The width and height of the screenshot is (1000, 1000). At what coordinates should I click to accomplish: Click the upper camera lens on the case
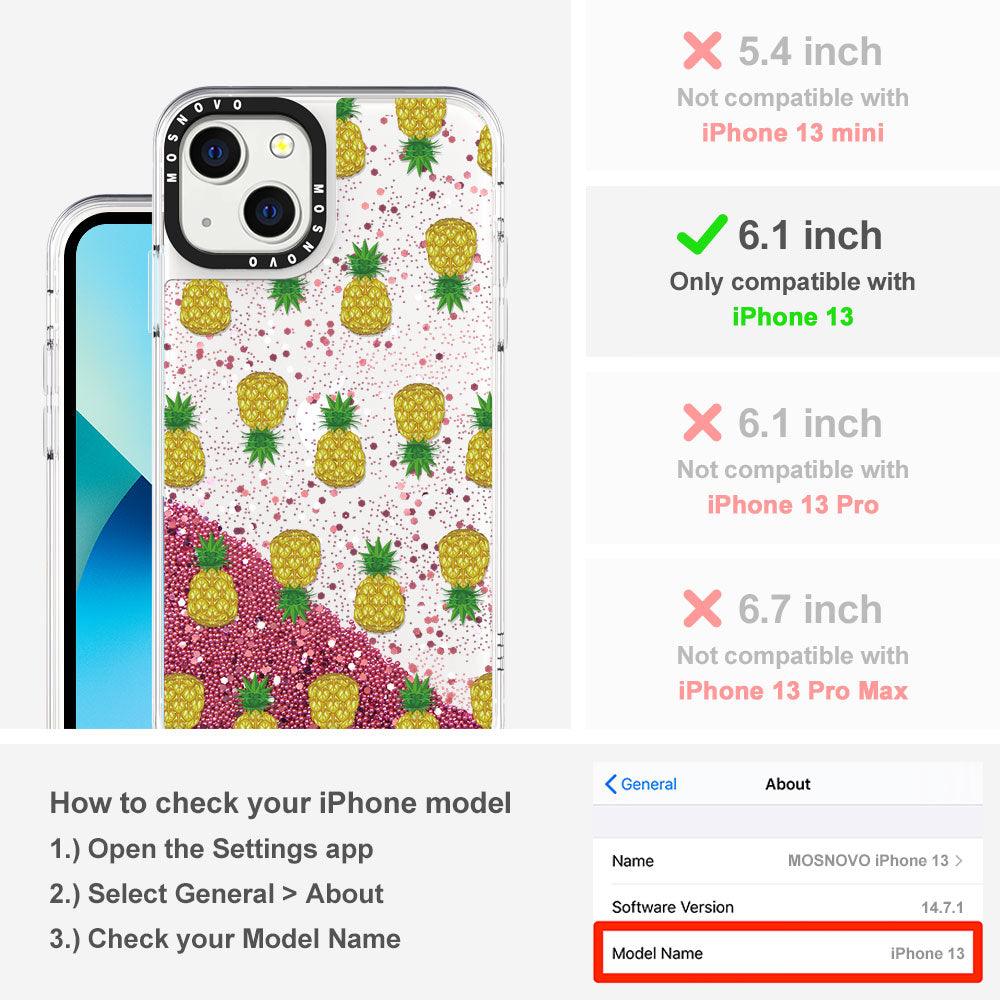pyautogui.click(x=216, y=153)
